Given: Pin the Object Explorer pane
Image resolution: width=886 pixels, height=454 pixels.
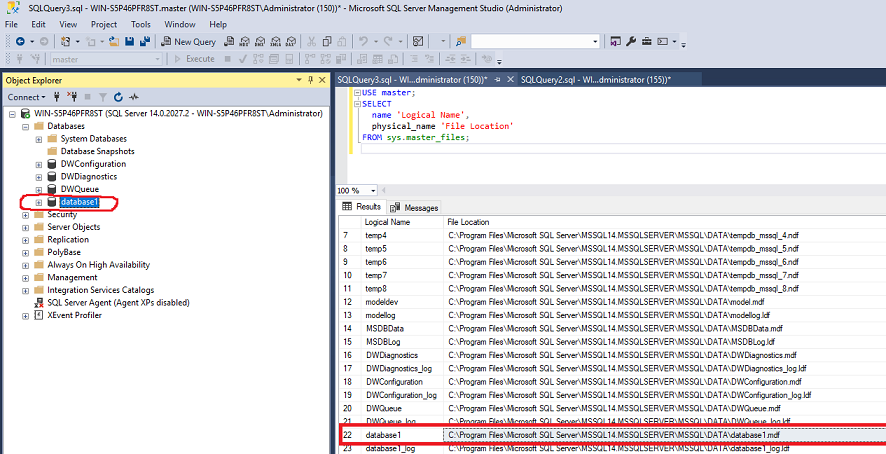Looking at the screenshot, I should pos(310,80).
